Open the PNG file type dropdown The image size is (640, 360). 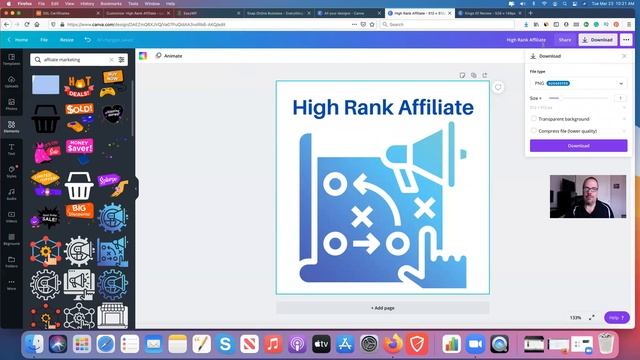[x=578, y=83]
